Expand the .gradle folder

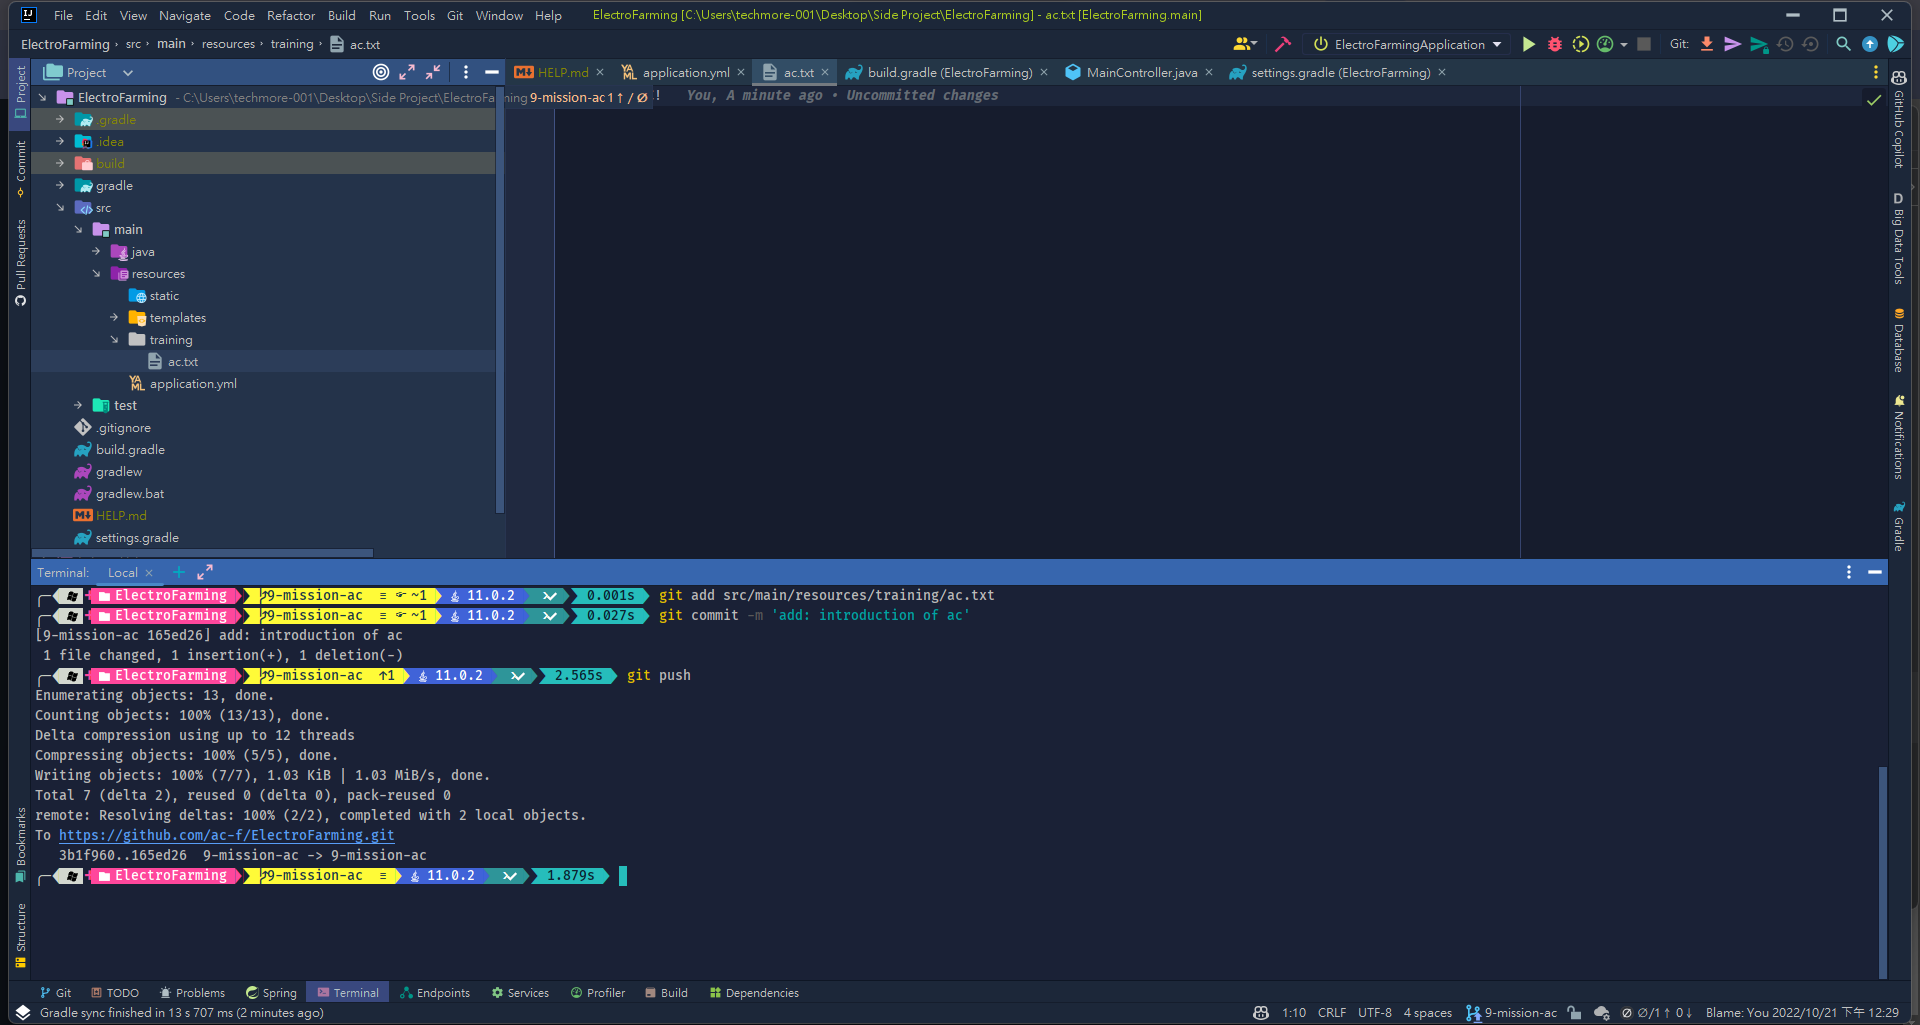point(60,120)
